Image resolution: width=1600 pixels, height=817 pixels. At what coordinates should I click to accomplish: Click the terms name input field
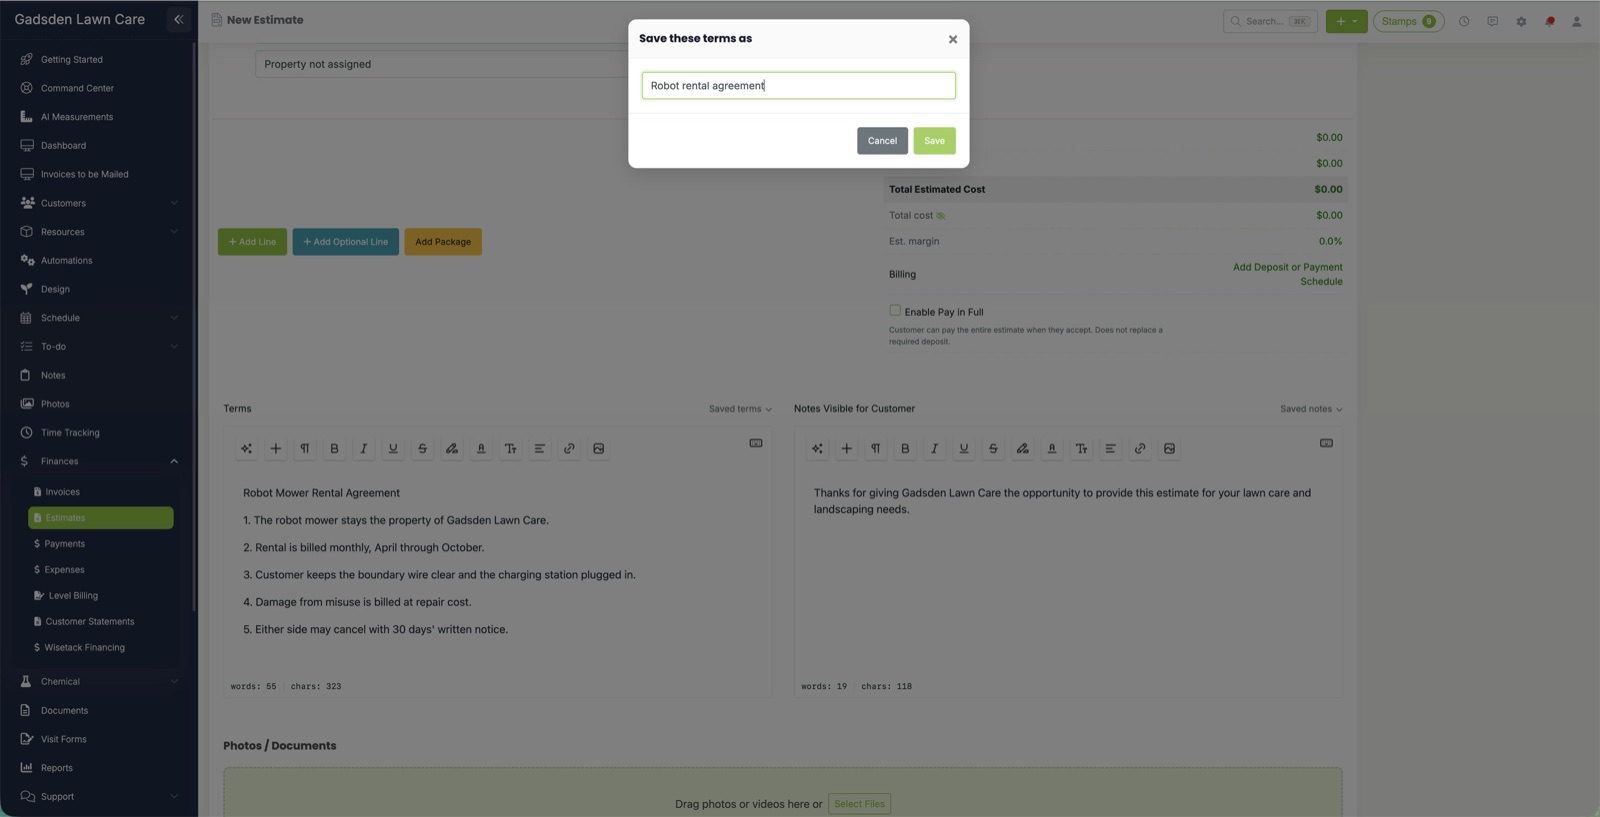798,86
